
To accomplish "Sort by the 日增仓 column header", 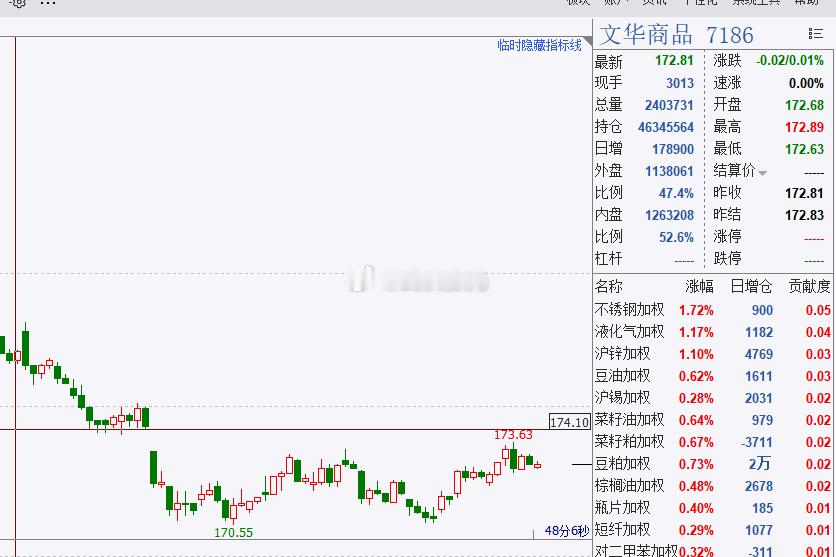I will [x=751, y=287].
